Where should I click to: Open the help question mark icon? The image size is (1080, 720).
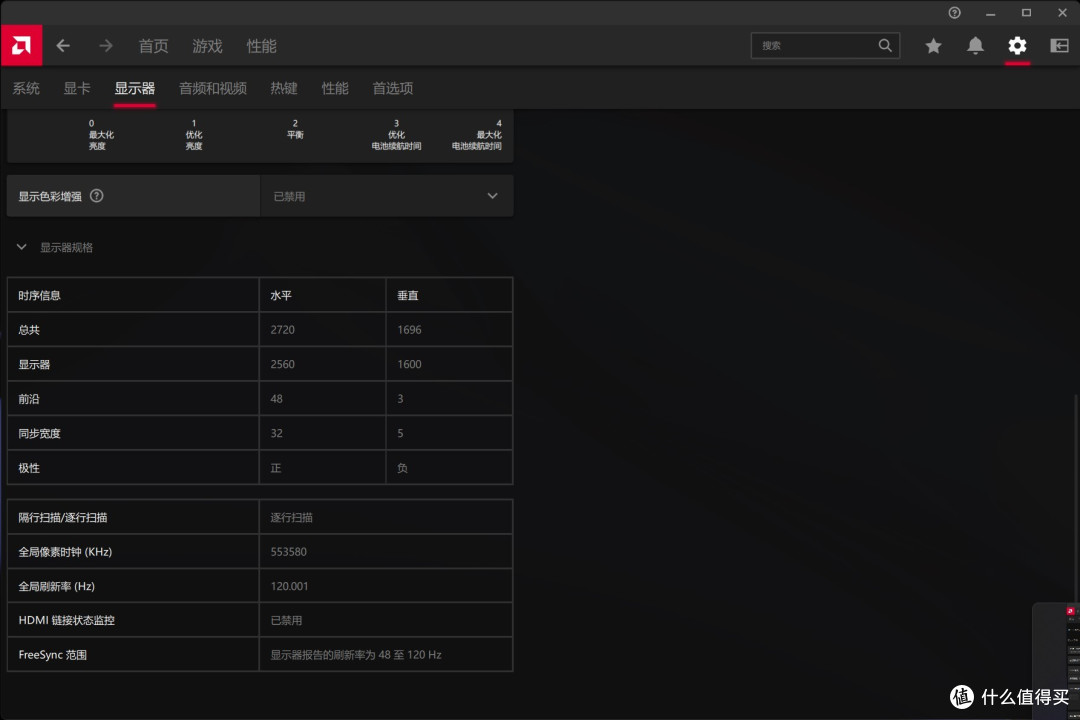[955, 12]
